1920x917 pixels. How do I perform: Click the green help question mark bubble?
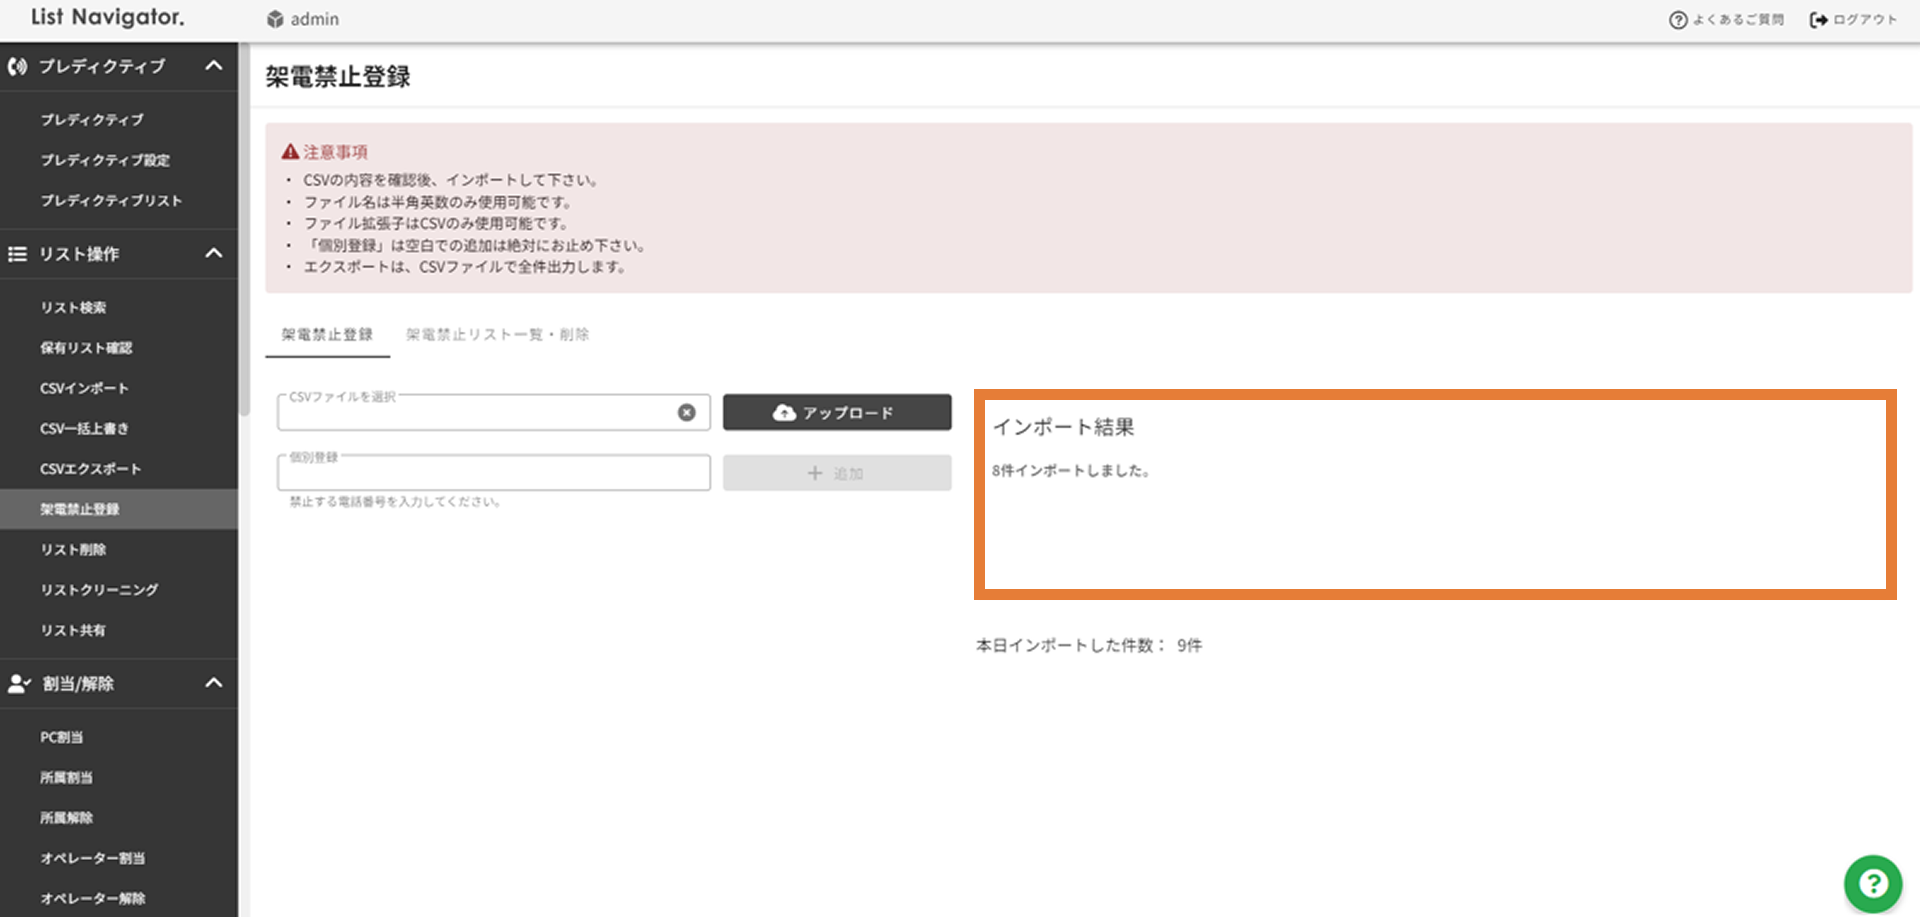1872,883
